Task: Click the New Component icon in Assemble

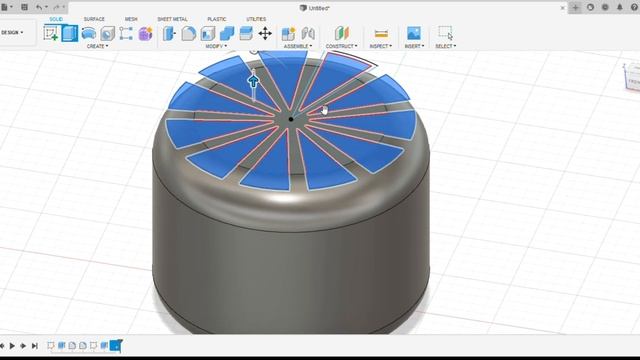Action: click(x=288, y=33)
